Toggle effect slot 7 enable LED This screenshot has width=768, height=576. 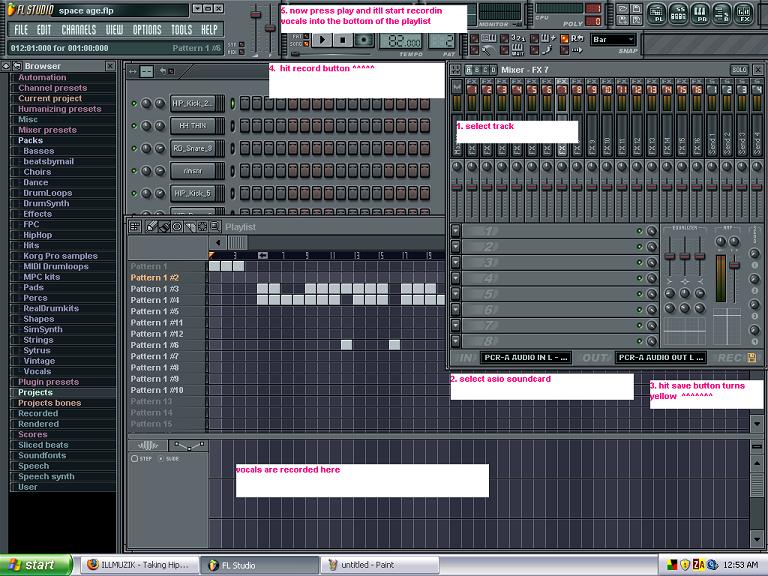pos(639,325)
